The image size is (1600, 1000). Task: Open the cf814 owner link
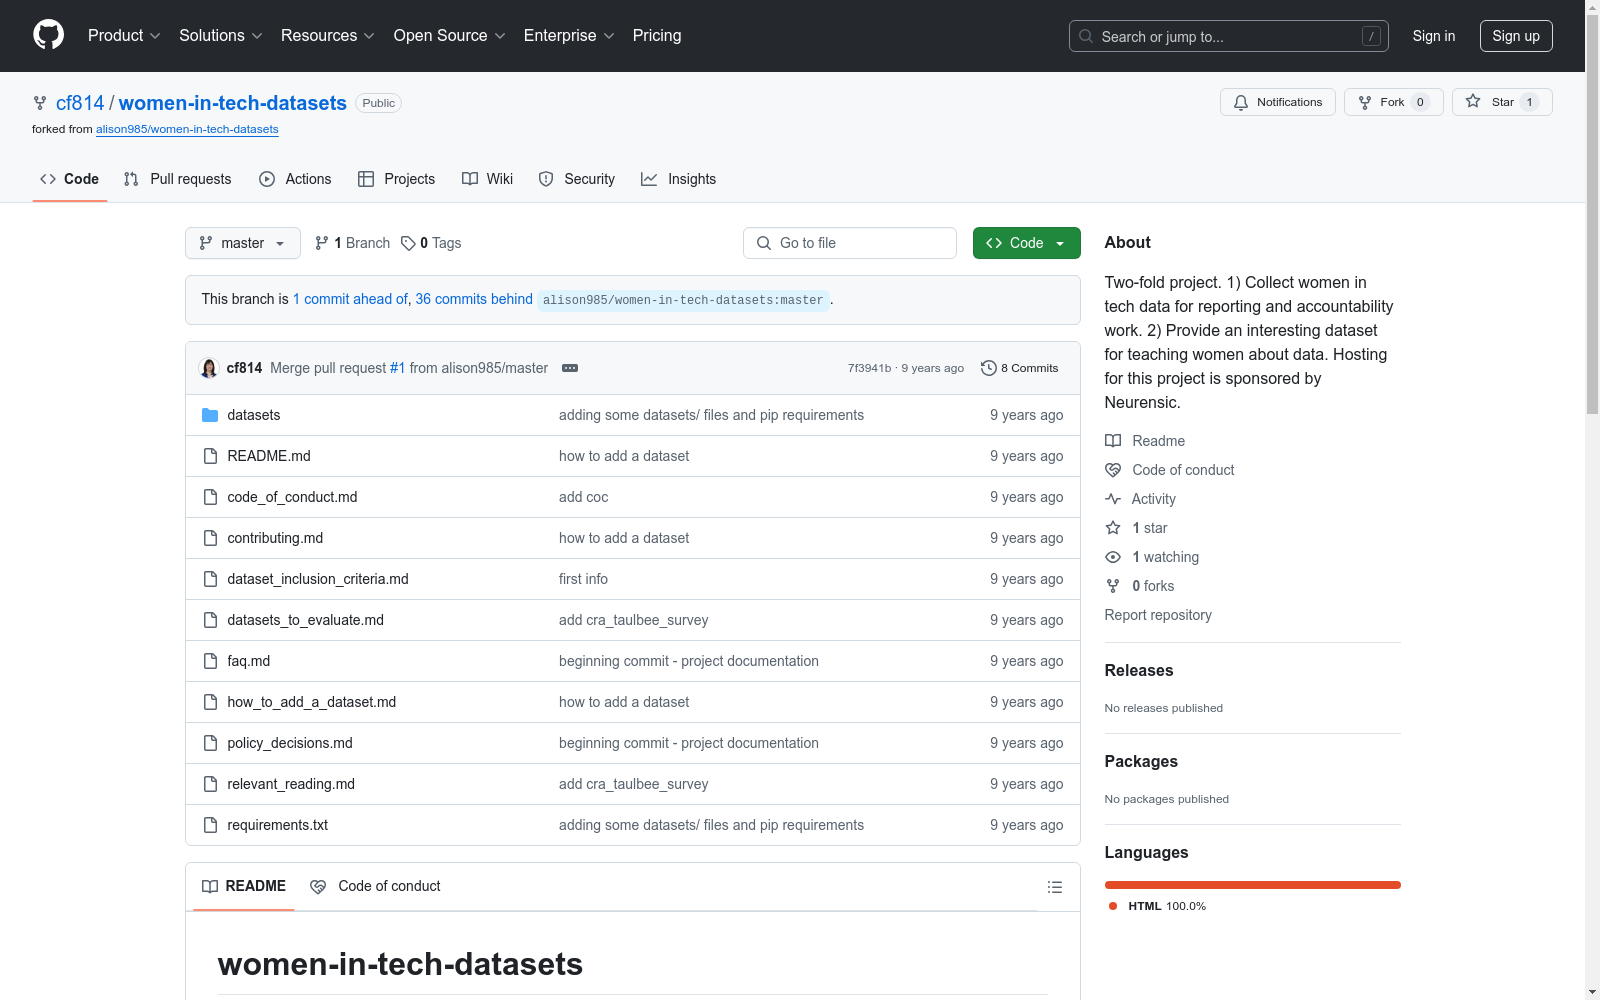coord(80,103)
